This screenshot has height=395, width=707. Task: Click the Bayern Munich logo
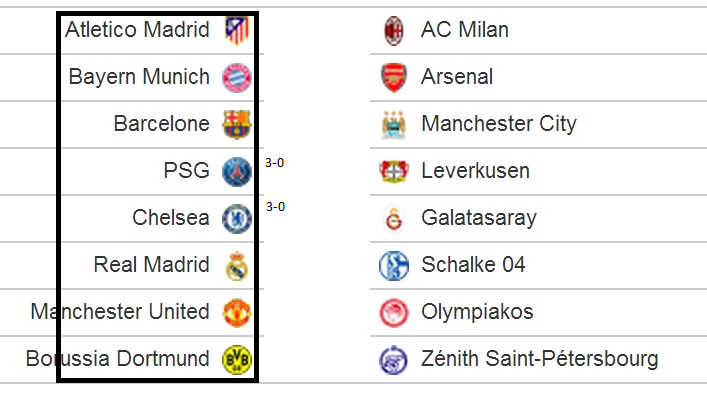[x=237, y=78]
